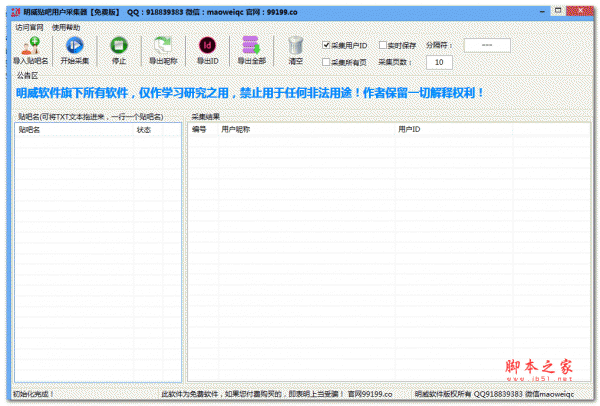
Task: Click the 采集页数 page count field
Action: [x=438, y=62]
